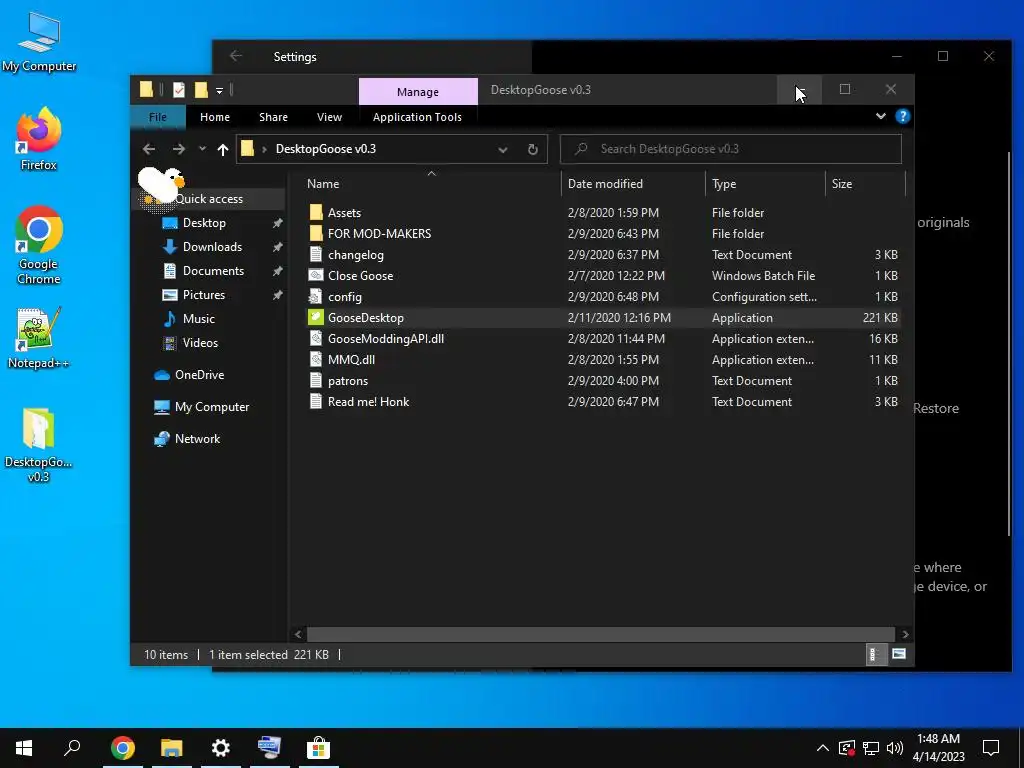Select the Assets folder icon

tap(316, 213)
